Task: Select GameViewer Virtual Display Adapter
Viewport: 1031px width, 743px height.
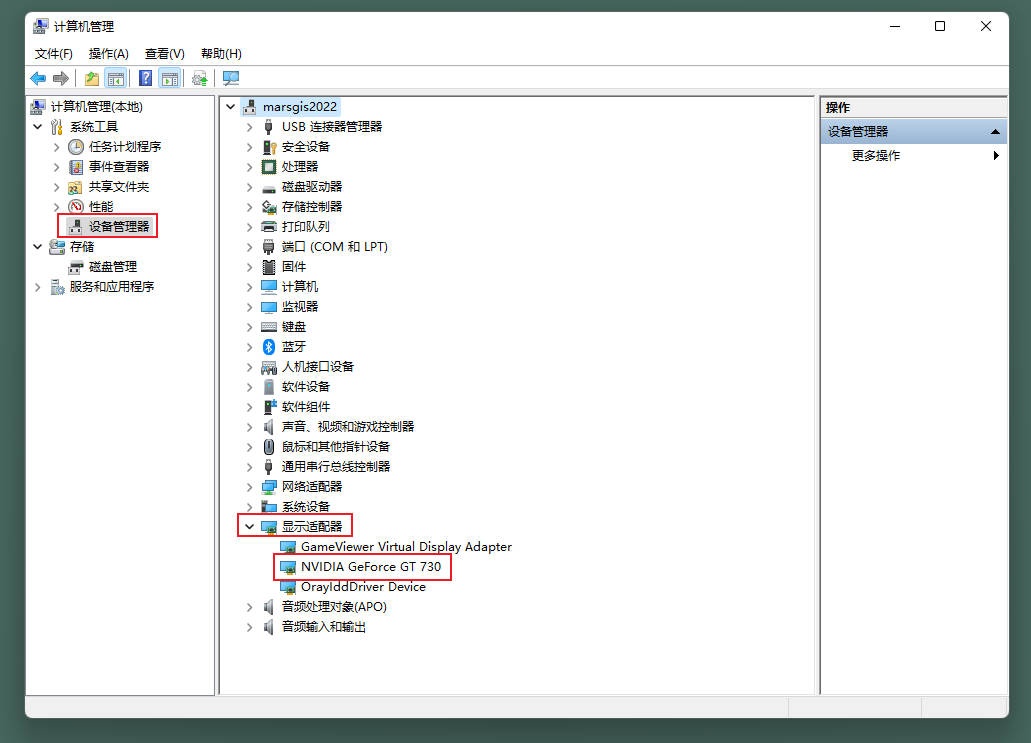Action: click(405, 546)
